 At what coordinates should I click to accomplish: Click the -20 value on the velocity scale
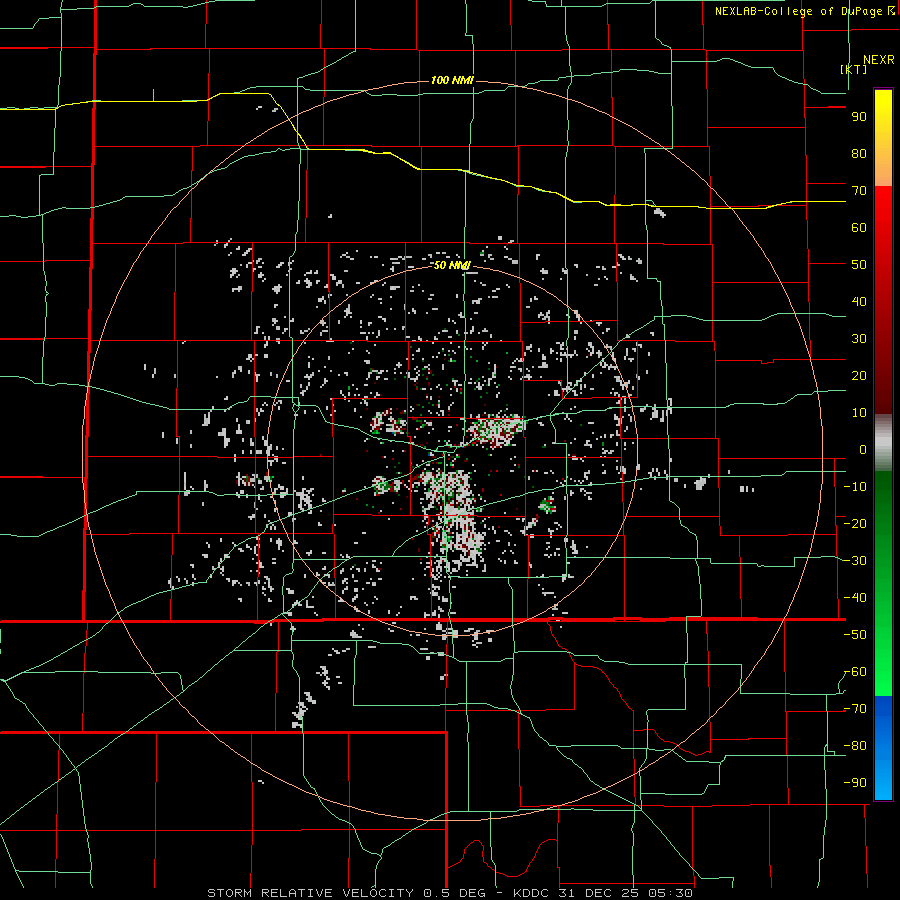(855, 524)
